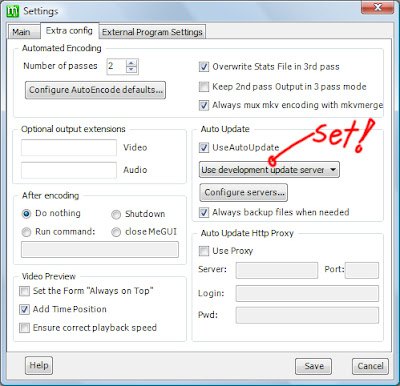
Task: Toggle the Add Time Position checkbox
Action: coord(24,309)
